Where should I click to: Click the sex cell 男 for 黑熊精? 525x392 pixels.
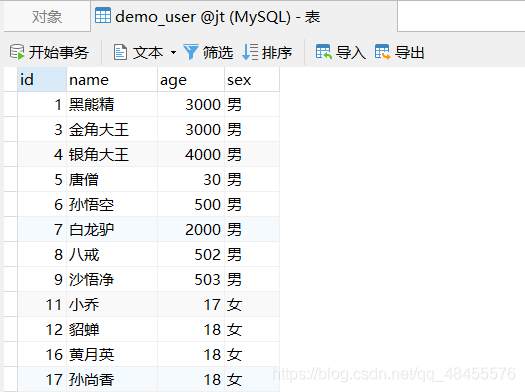pyautogui.click(x=252, y=104)
